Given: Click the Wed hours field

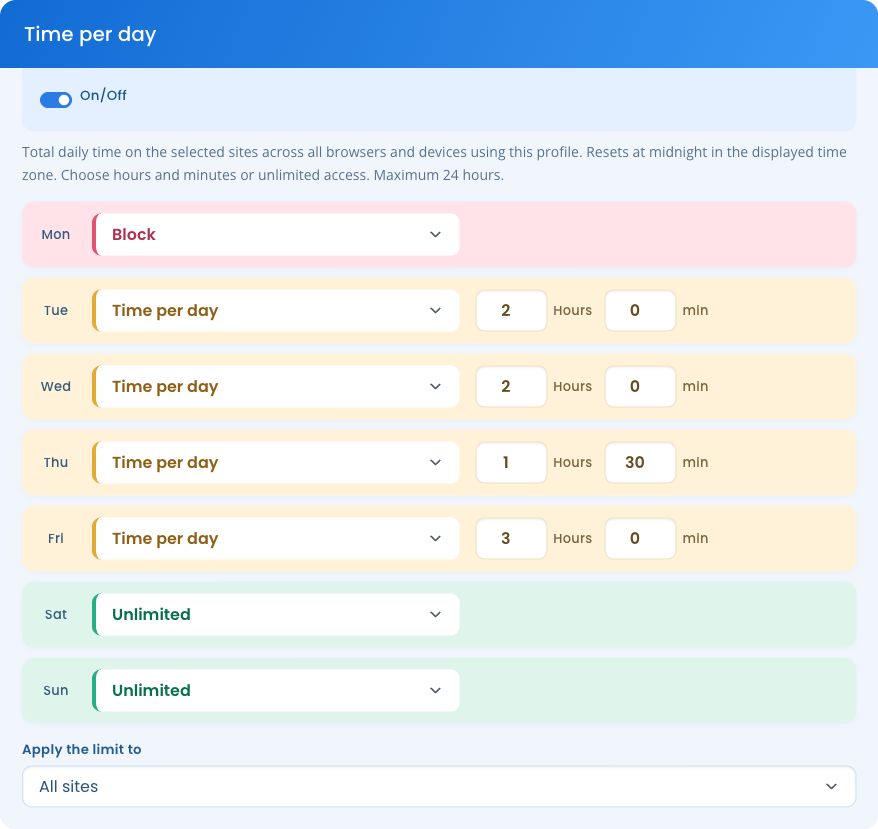Looking at the screenshot, I should [511, 386].
